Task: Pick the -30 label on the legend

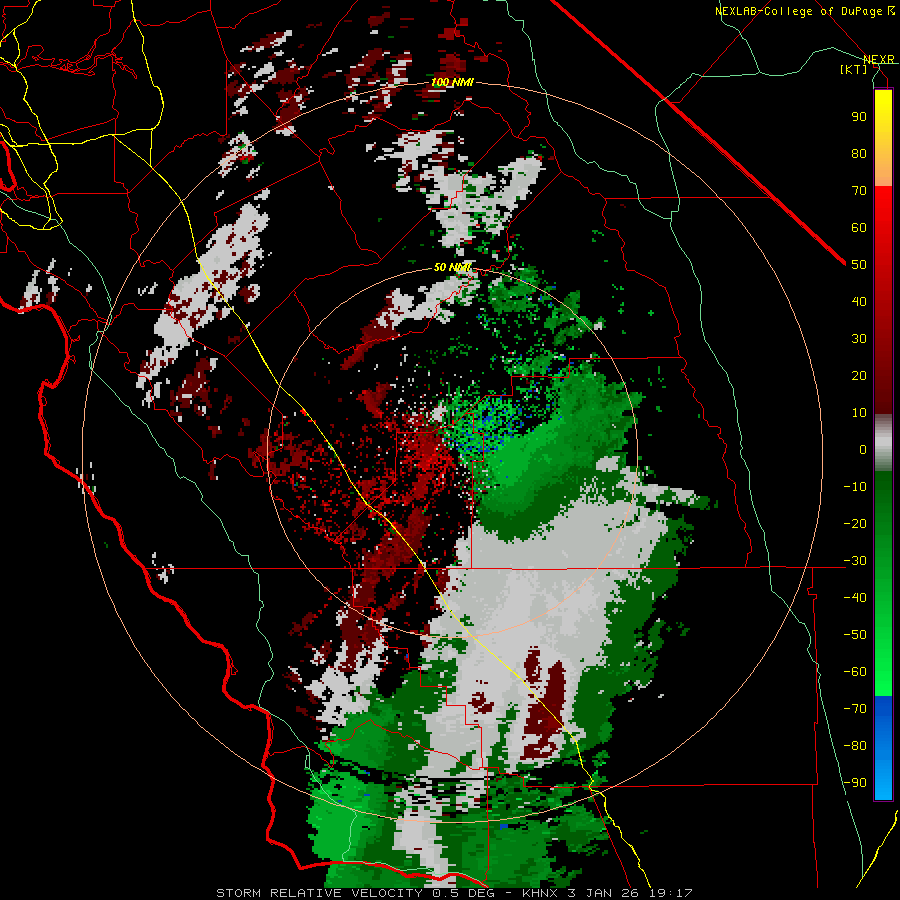Action: [x=855, y=561]
